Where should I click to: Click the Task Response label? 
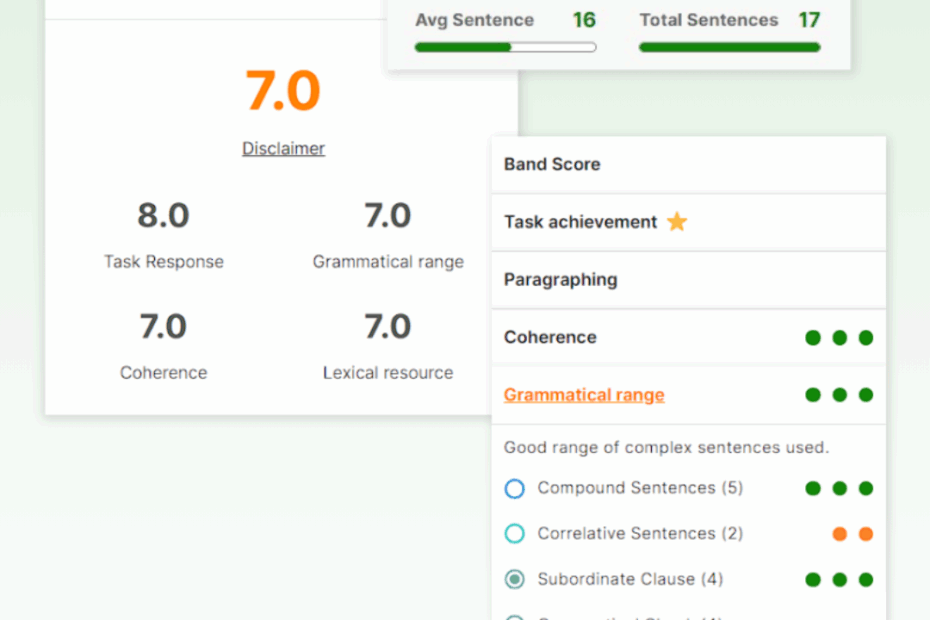pos(164,262)
